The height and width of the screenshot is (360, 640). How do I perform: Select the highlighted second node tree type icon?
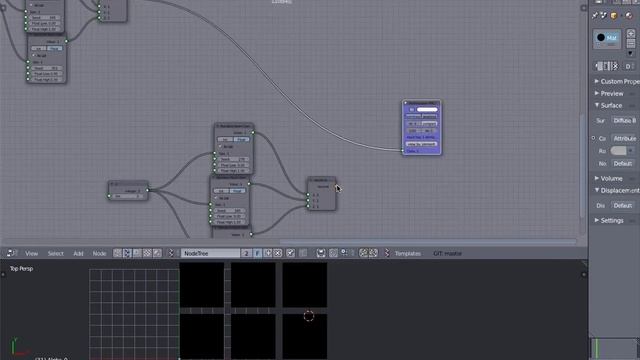[x=127, y=253]
